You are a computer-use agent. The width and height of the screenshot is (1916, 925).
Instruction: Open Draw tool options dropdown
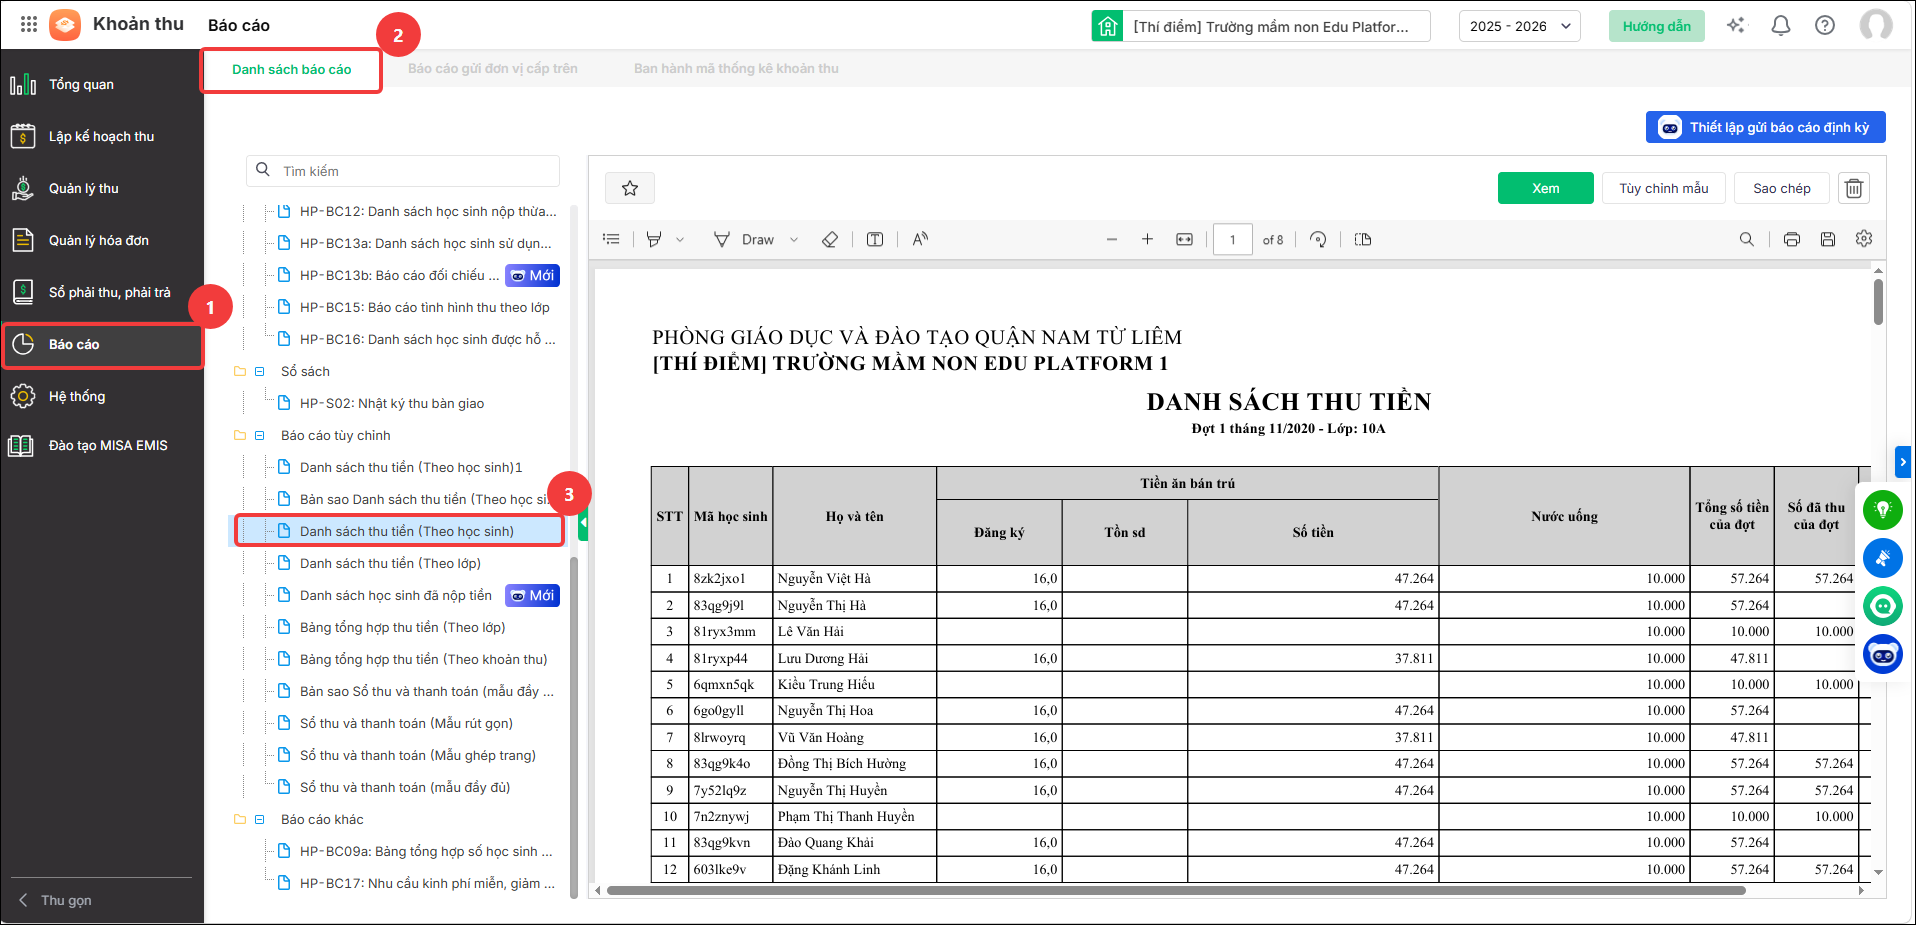coord(794,239)
